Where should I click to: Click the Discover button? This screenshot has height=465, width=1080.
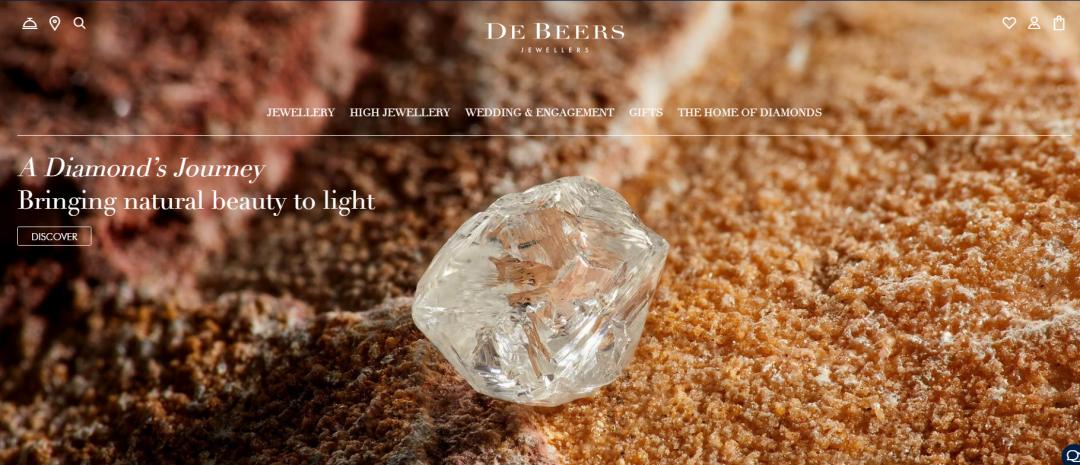[54, 236]
